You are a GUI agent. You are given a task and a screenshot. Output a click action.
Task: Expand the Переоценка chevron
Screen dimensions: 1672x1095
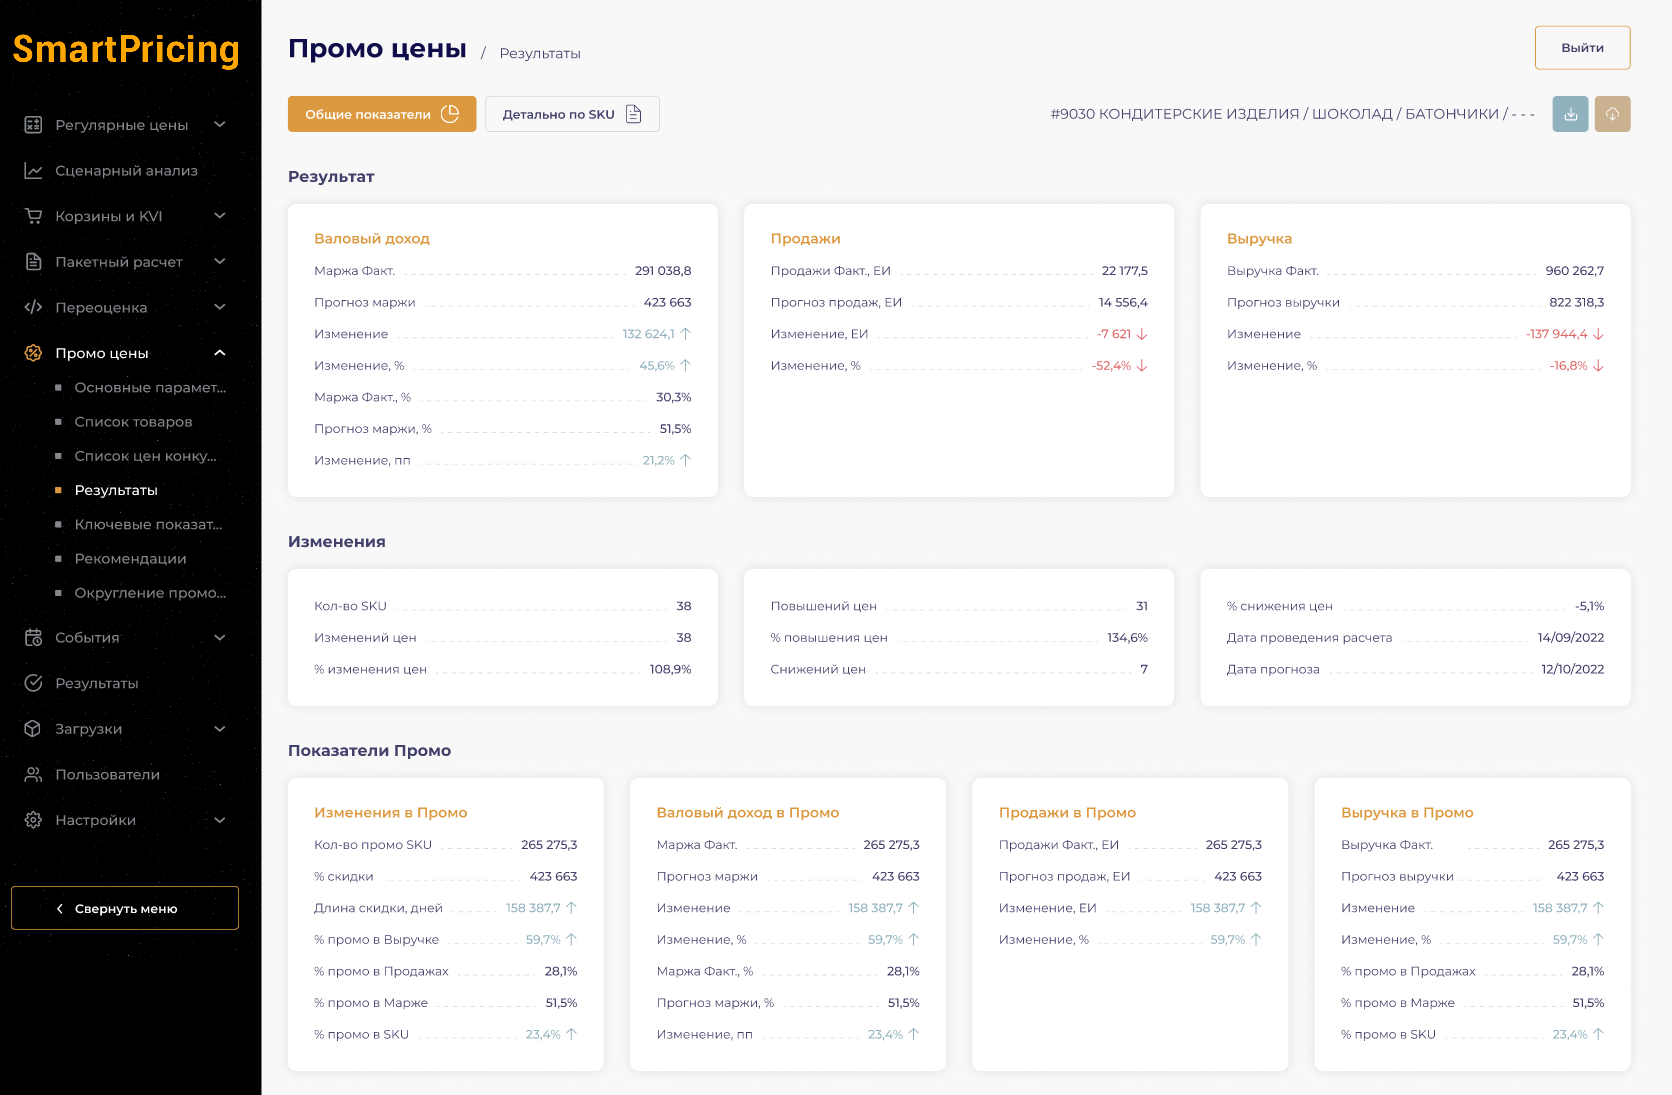(x=220, y=307)
